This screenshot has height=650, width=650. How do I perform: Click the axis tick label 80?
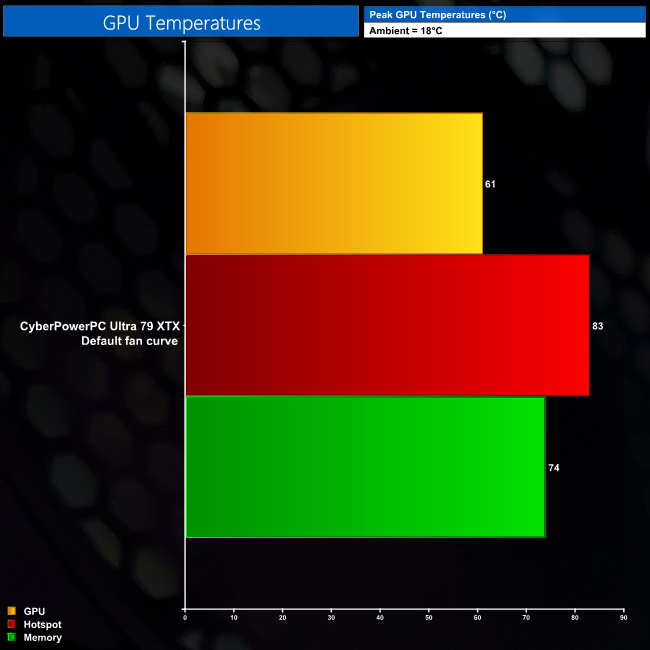click(x=575, y=618)
